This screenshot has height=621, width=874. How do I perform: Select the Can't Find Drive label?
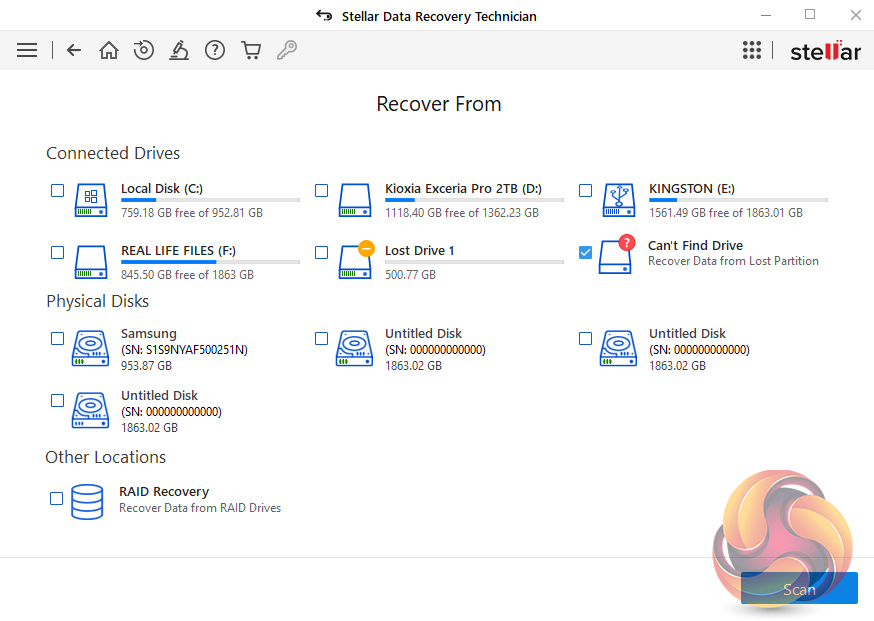point(695,245)
